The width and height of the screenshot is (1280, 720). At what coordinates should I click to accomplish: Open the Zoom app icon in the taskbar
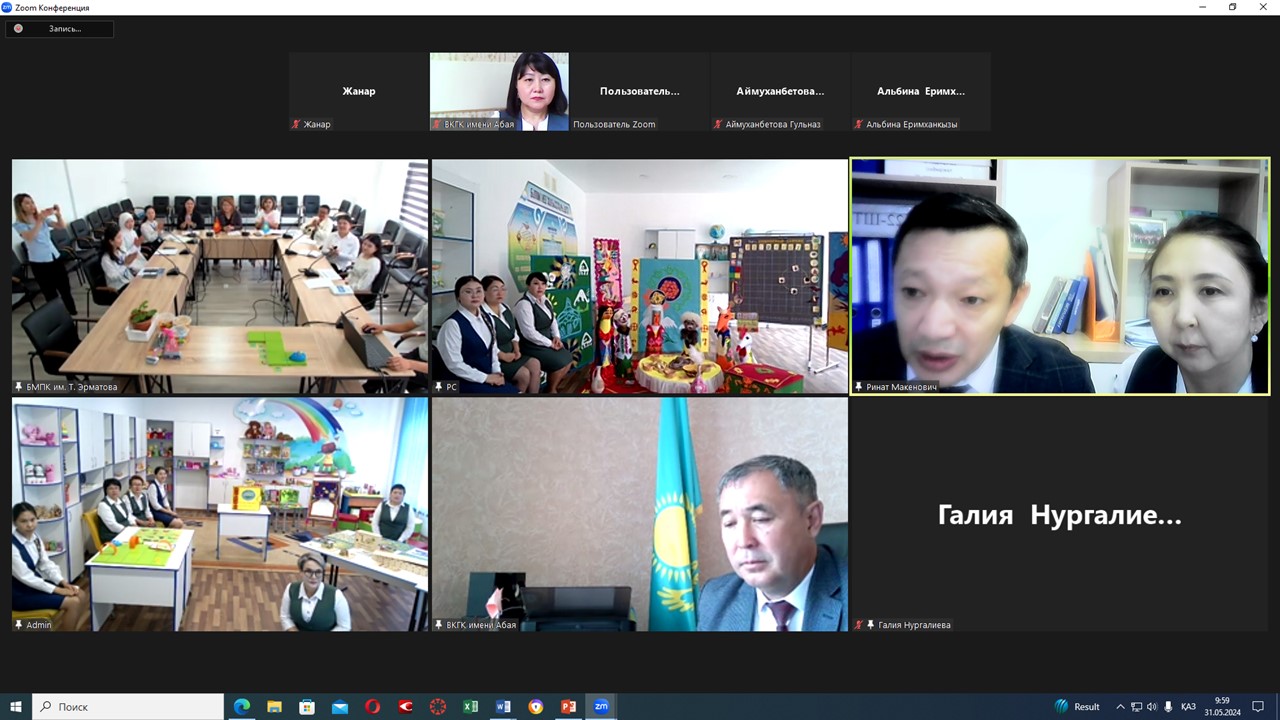coord(600,706)
